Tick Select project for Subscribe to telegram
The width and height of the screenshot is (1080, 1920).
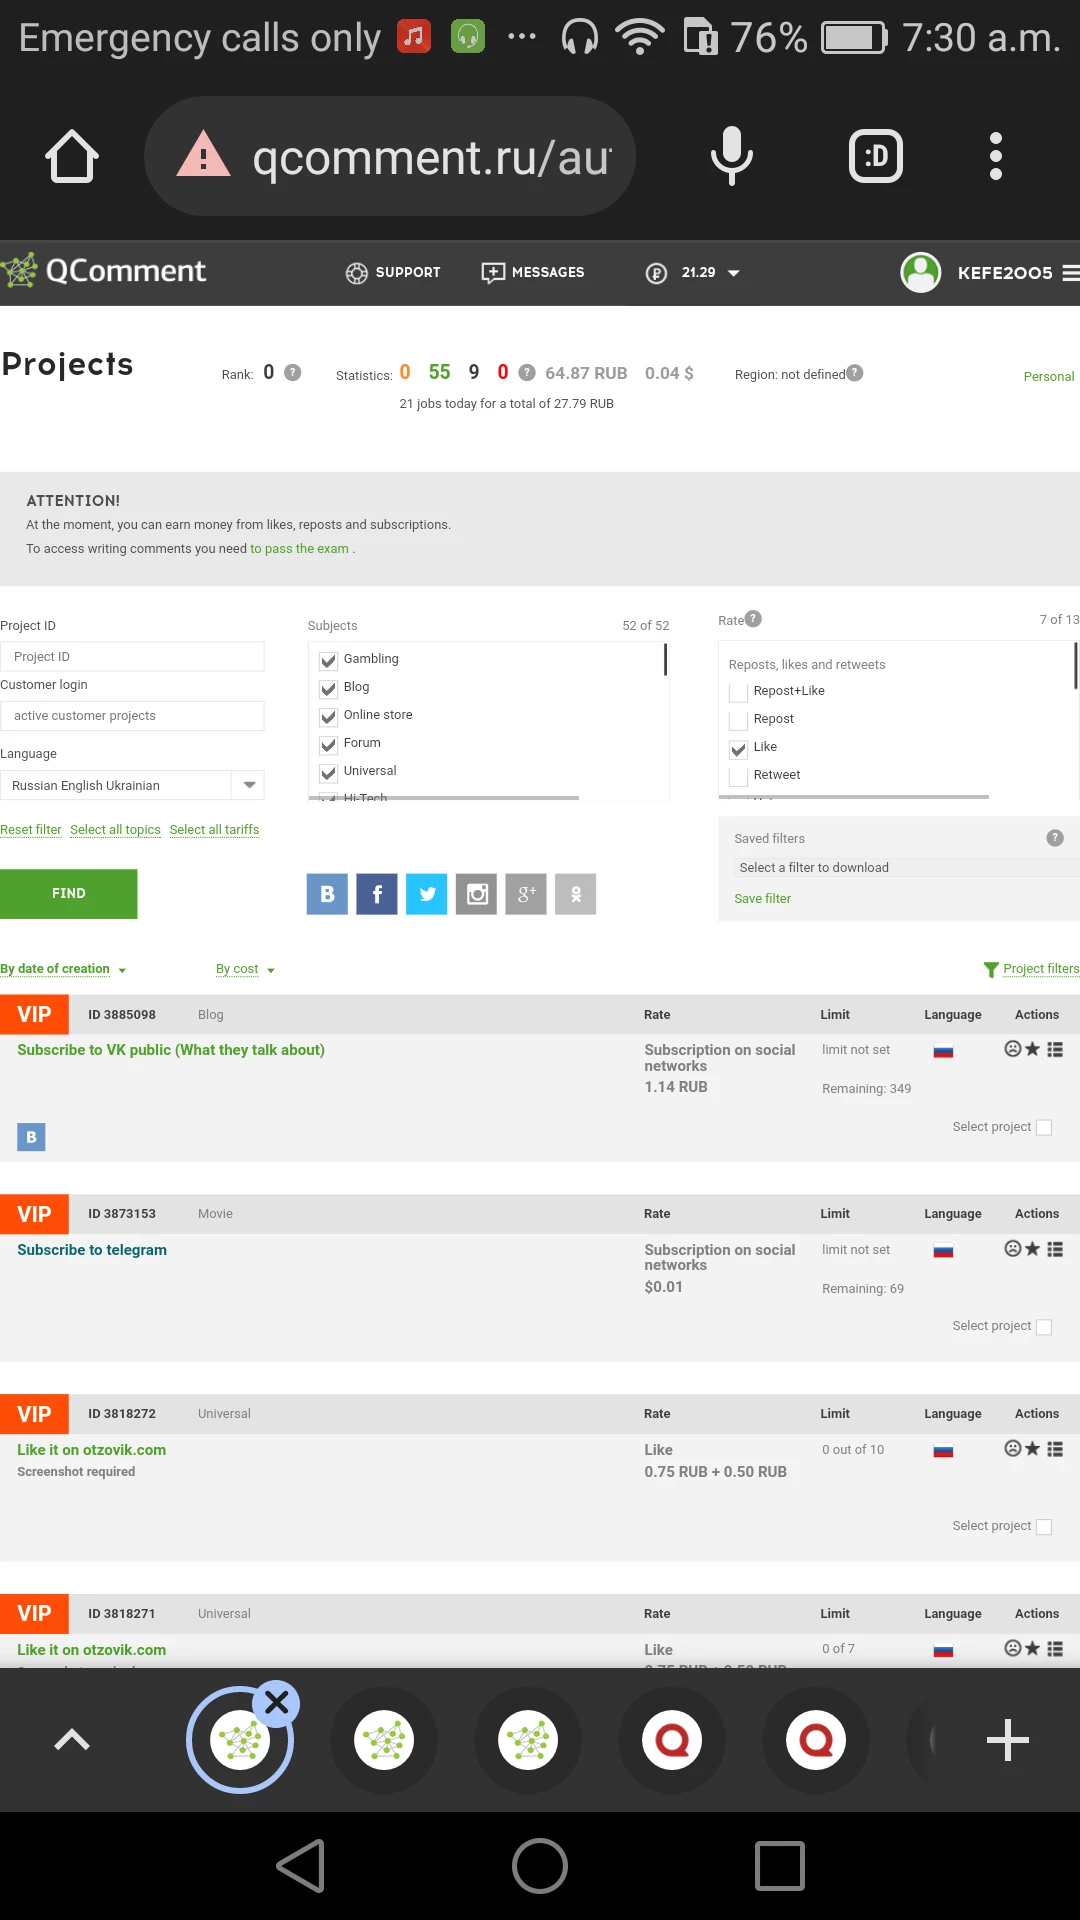click(1044, 1327)
